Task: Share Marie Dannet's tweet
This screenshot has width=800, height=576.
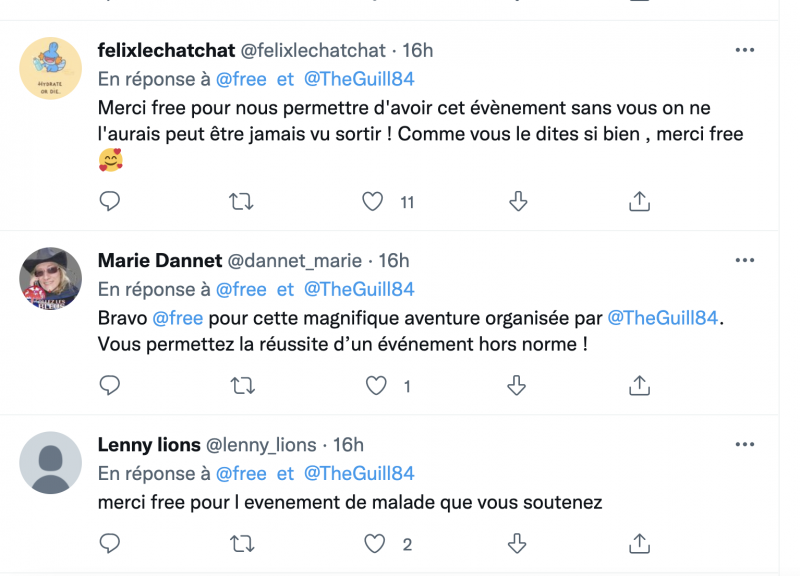Action: coord(639,385)
